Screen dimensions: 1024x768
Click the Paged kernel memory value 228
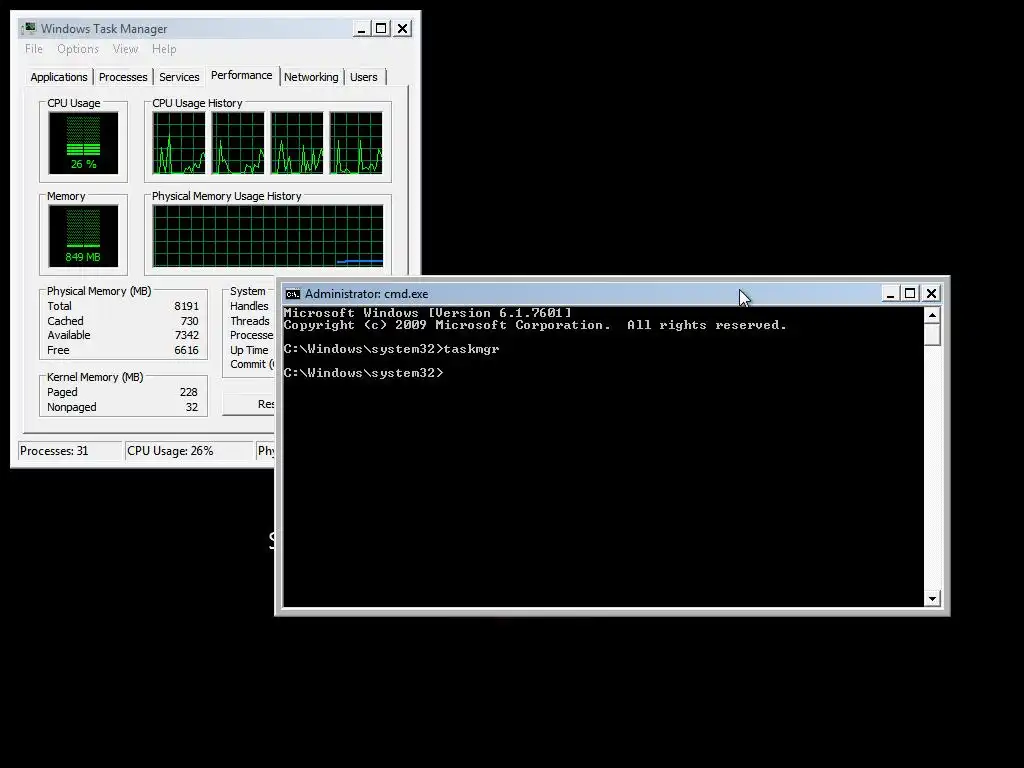[189, 392]
